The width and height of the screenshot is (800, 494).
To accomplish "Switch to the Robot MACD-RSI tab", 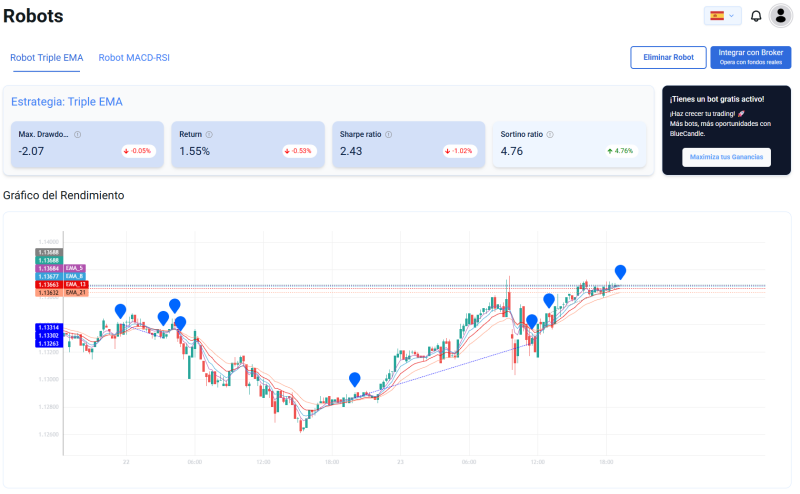I will point(134,58).
